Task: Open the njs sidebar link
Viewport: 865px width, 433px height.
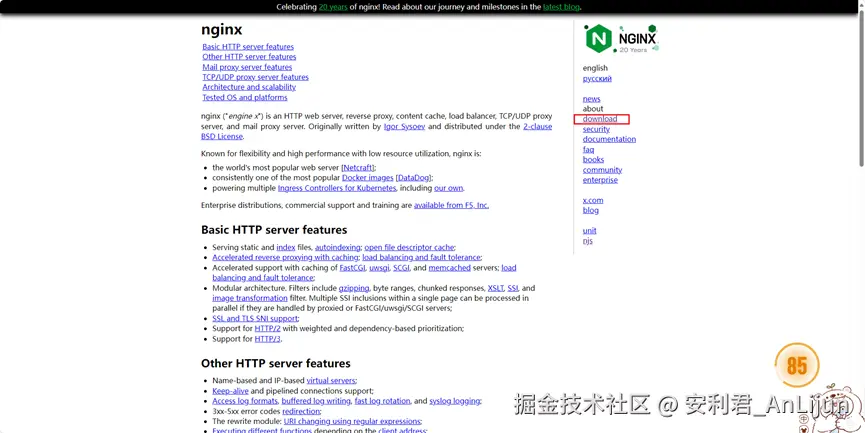Action: click(x=588, y=240)
